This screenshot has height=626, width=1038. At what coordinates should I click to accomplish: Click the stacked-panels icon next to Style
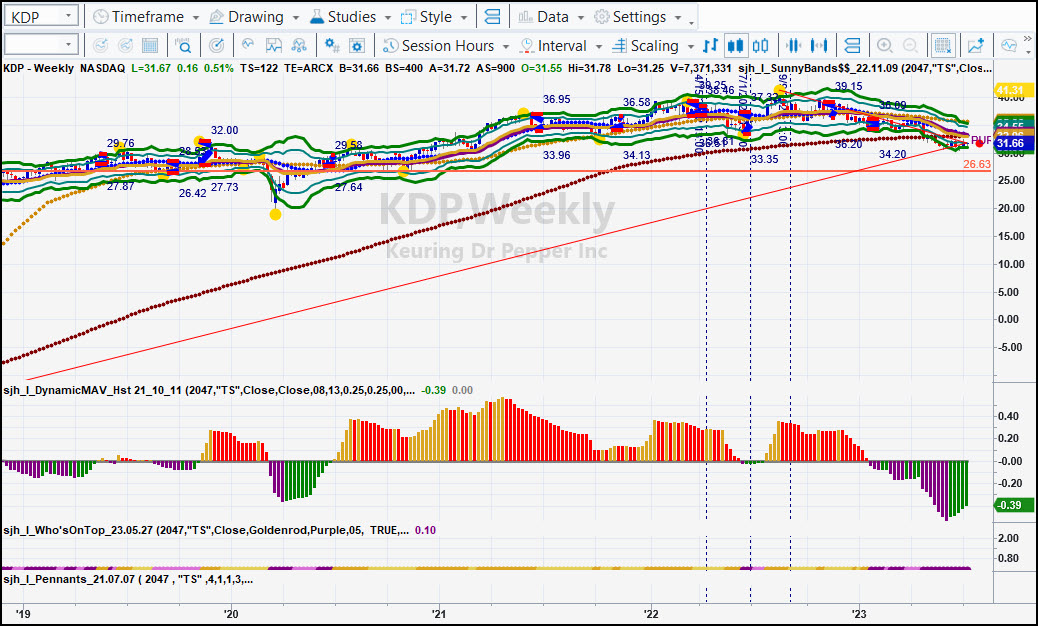click(492, 17)
